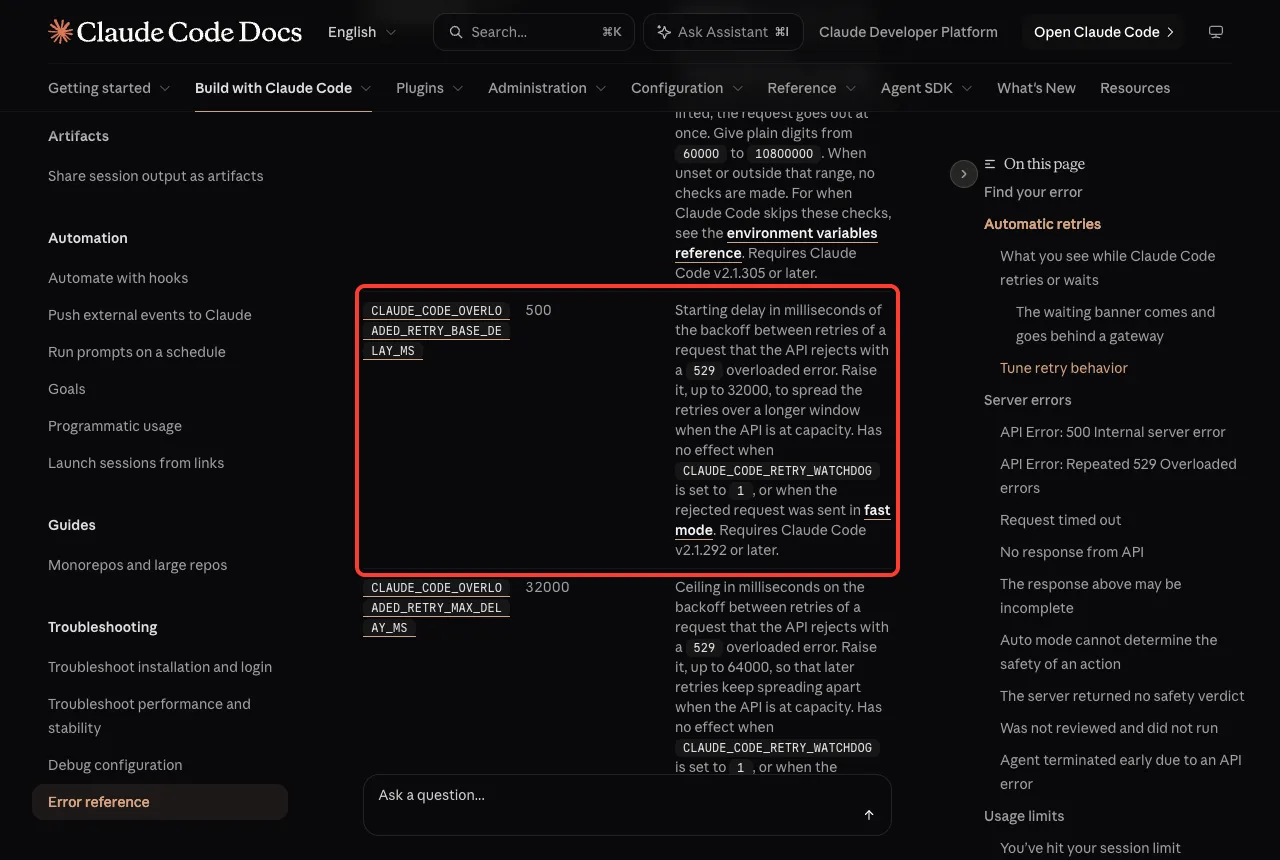Click the On this page list icon

(x=990, y=164)
